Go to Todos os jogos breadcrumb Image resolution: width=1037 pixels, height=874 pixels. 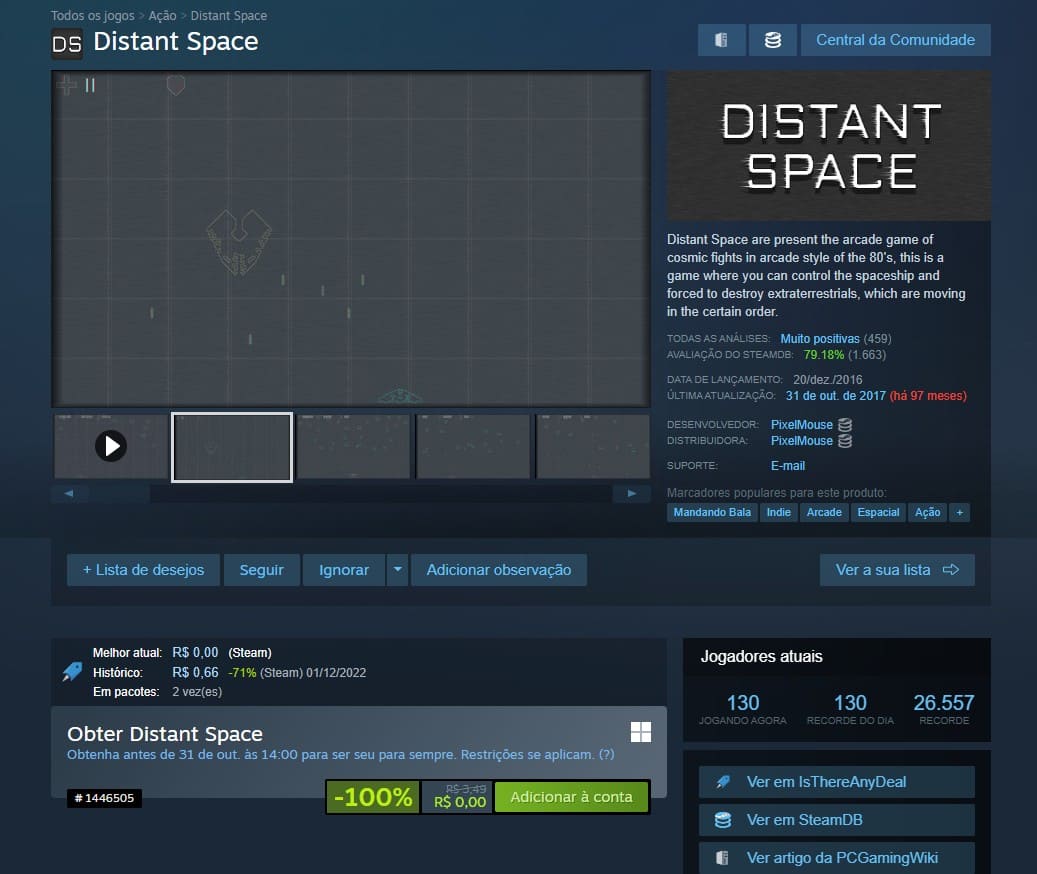click(x=92, y=16)
